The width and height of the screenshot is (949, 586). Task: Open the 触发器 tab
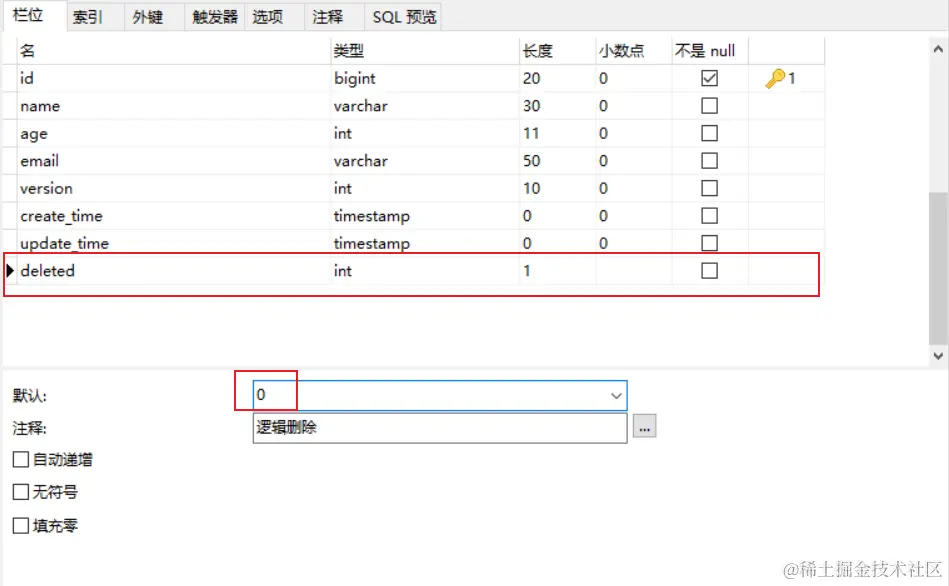[x=215, y=17]
